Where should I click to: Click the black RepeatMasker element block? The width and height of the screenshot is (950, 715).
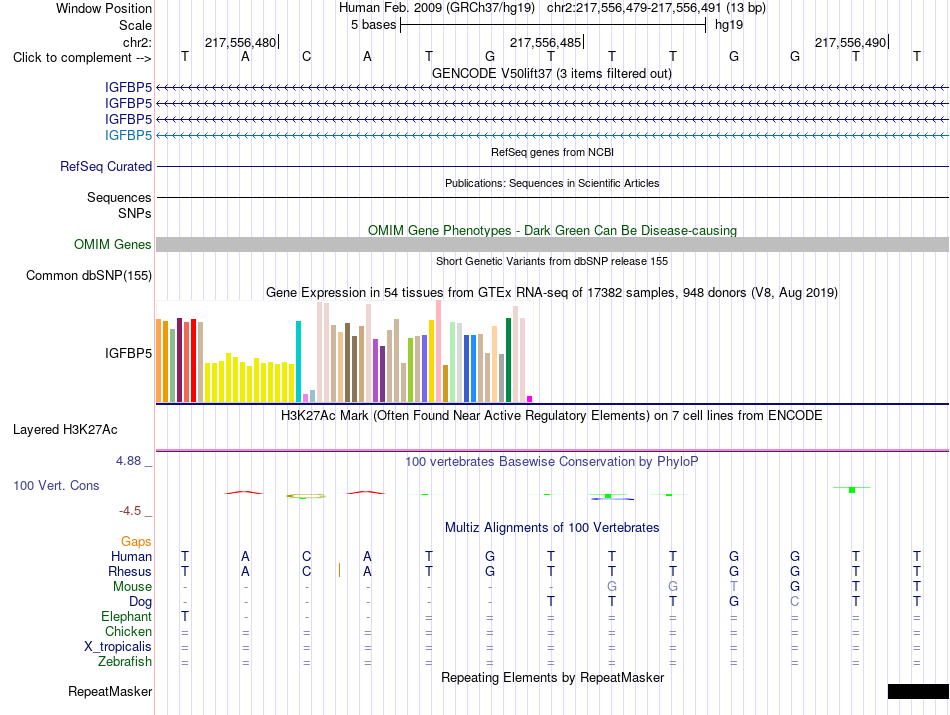pos(918,691)
